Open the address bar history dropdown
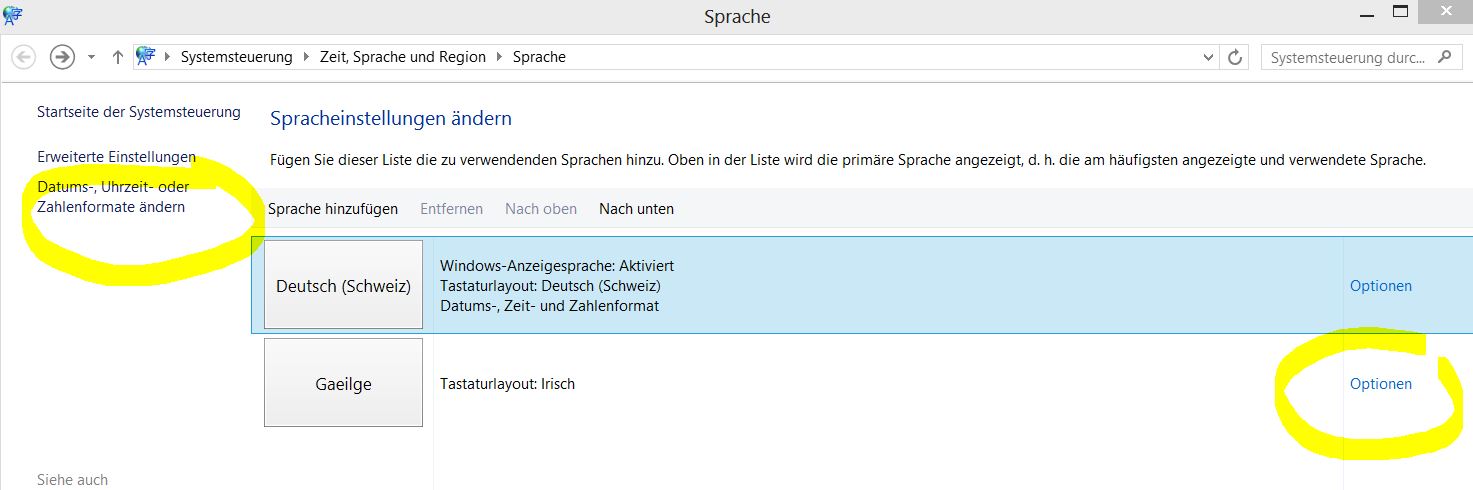This screenshot has height=490, width=1473. [x=1209, y=58]
